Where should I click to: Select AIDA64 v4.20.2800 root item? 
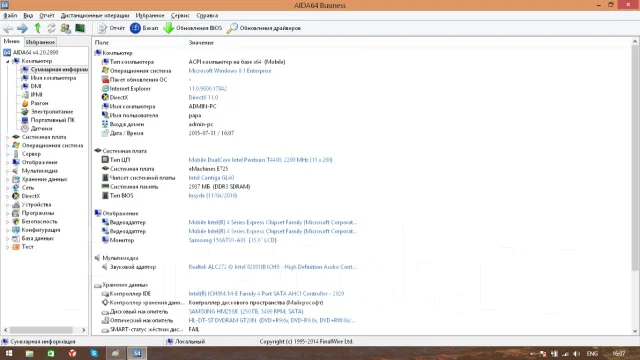tap(31, 53)
